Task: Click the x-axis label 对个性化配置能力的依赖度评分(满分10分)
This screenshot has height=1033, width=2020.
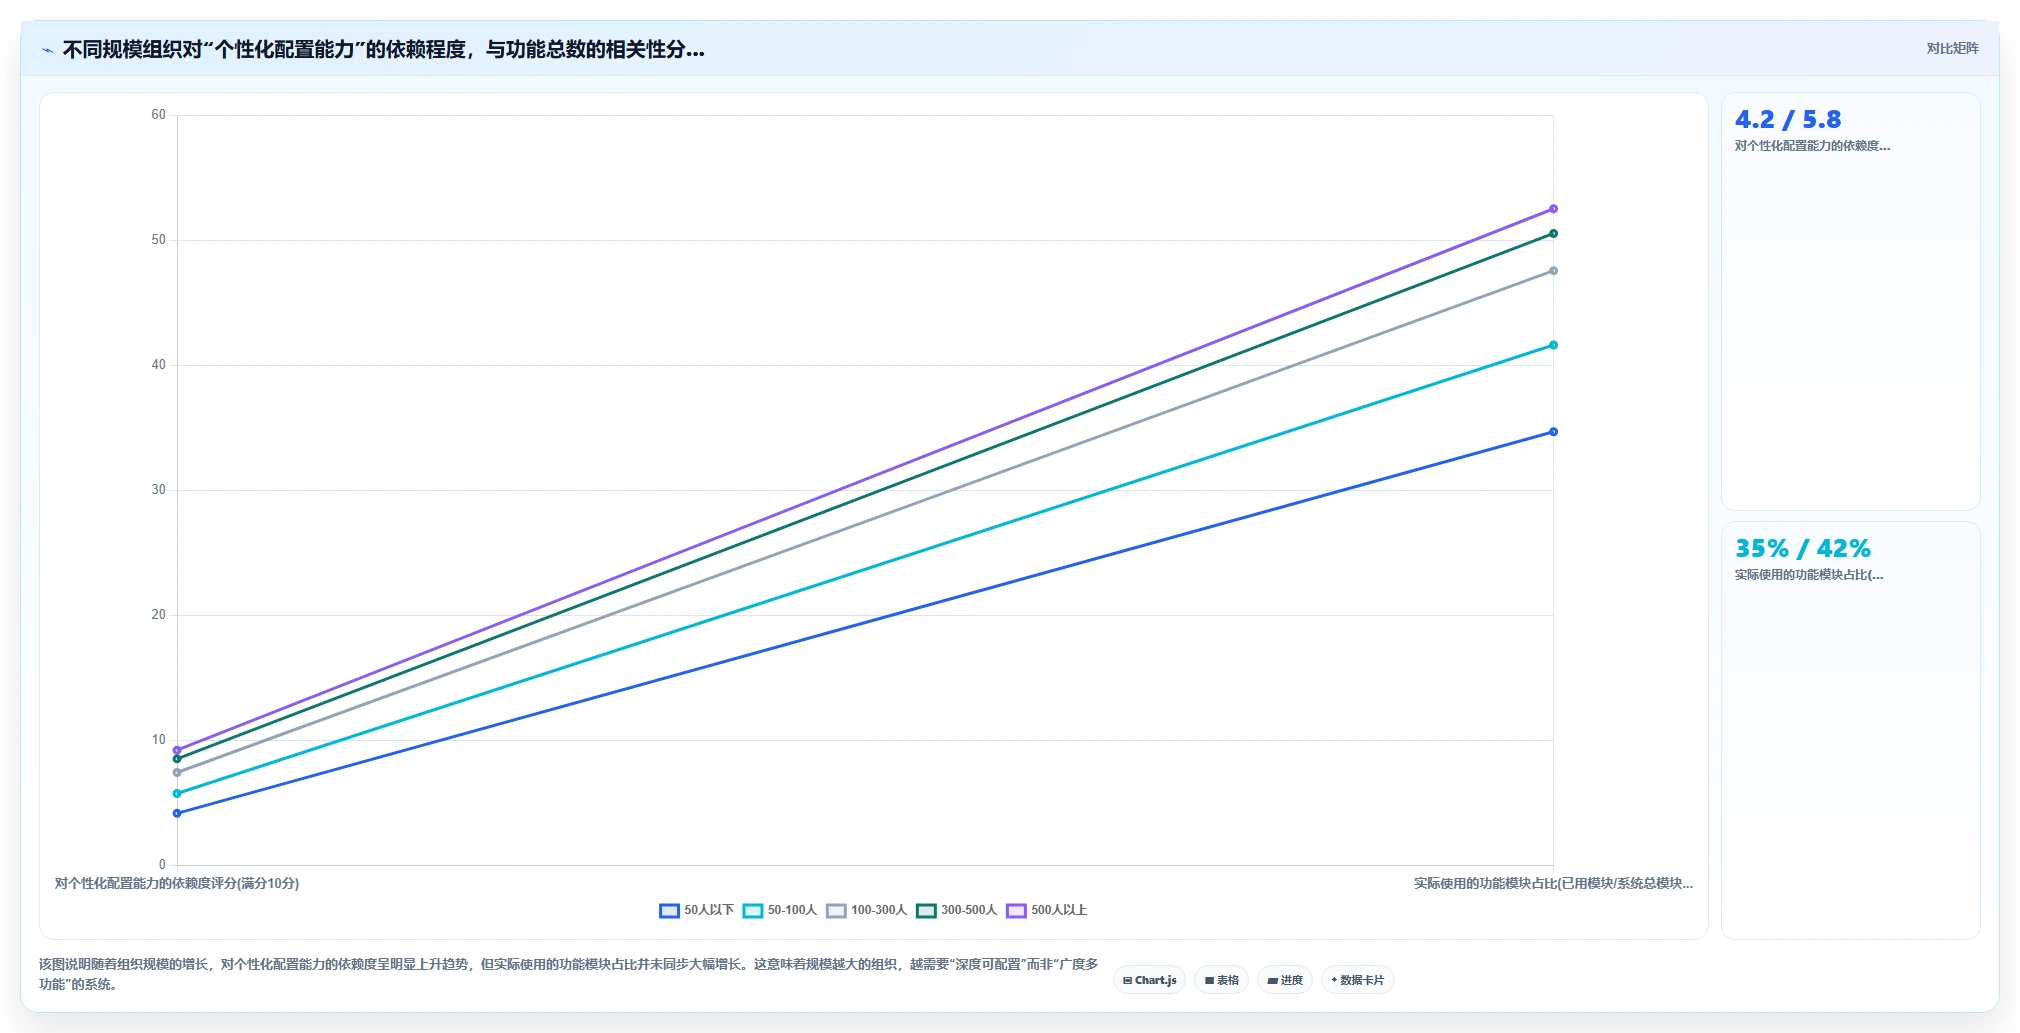Action: point(177,883)
